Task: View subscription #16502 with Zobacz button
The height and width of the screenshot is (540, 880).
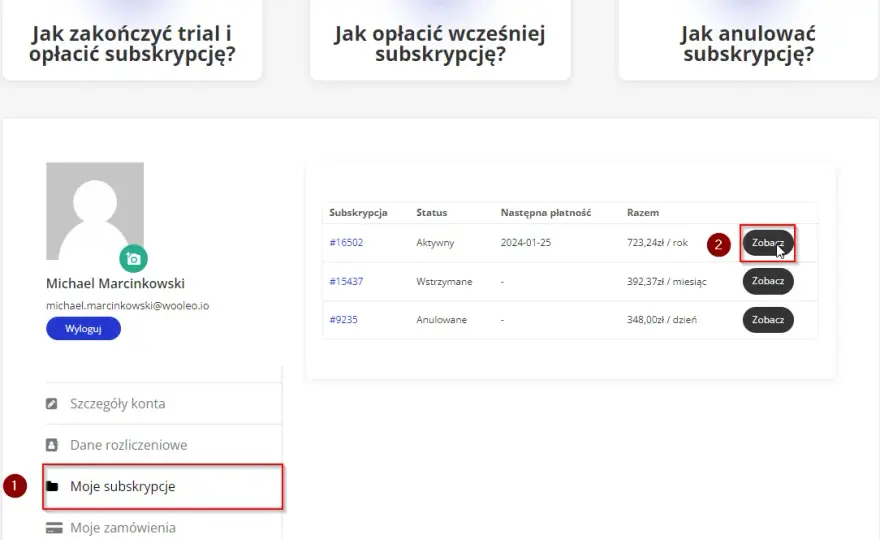Action: 768,243
